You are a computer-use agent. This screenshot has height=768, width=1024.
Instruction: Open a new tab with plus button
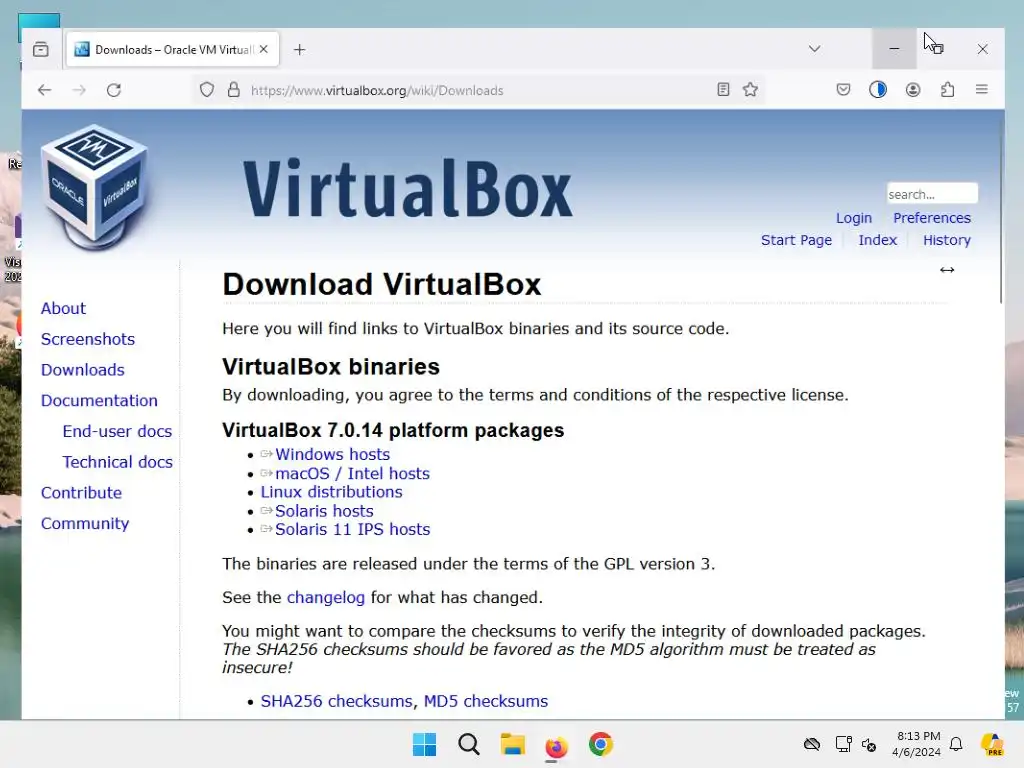tap(299, 50)
